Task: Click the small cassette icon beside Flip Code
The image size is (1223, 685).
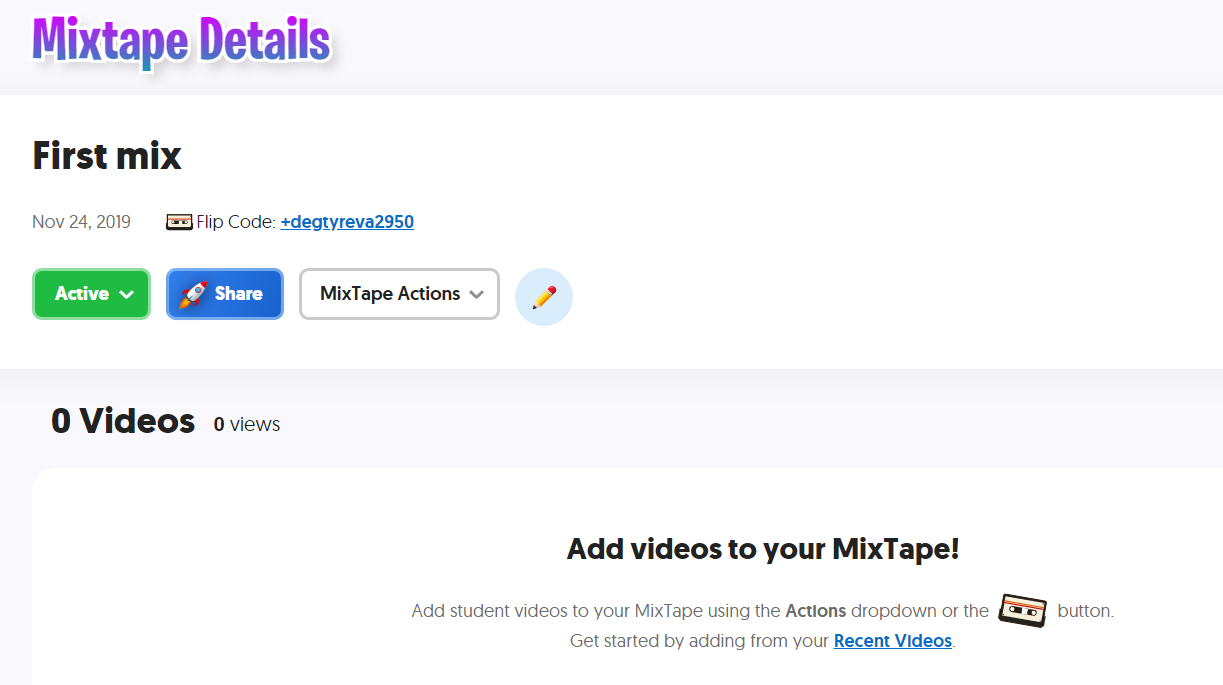Action: coord(179,222)
